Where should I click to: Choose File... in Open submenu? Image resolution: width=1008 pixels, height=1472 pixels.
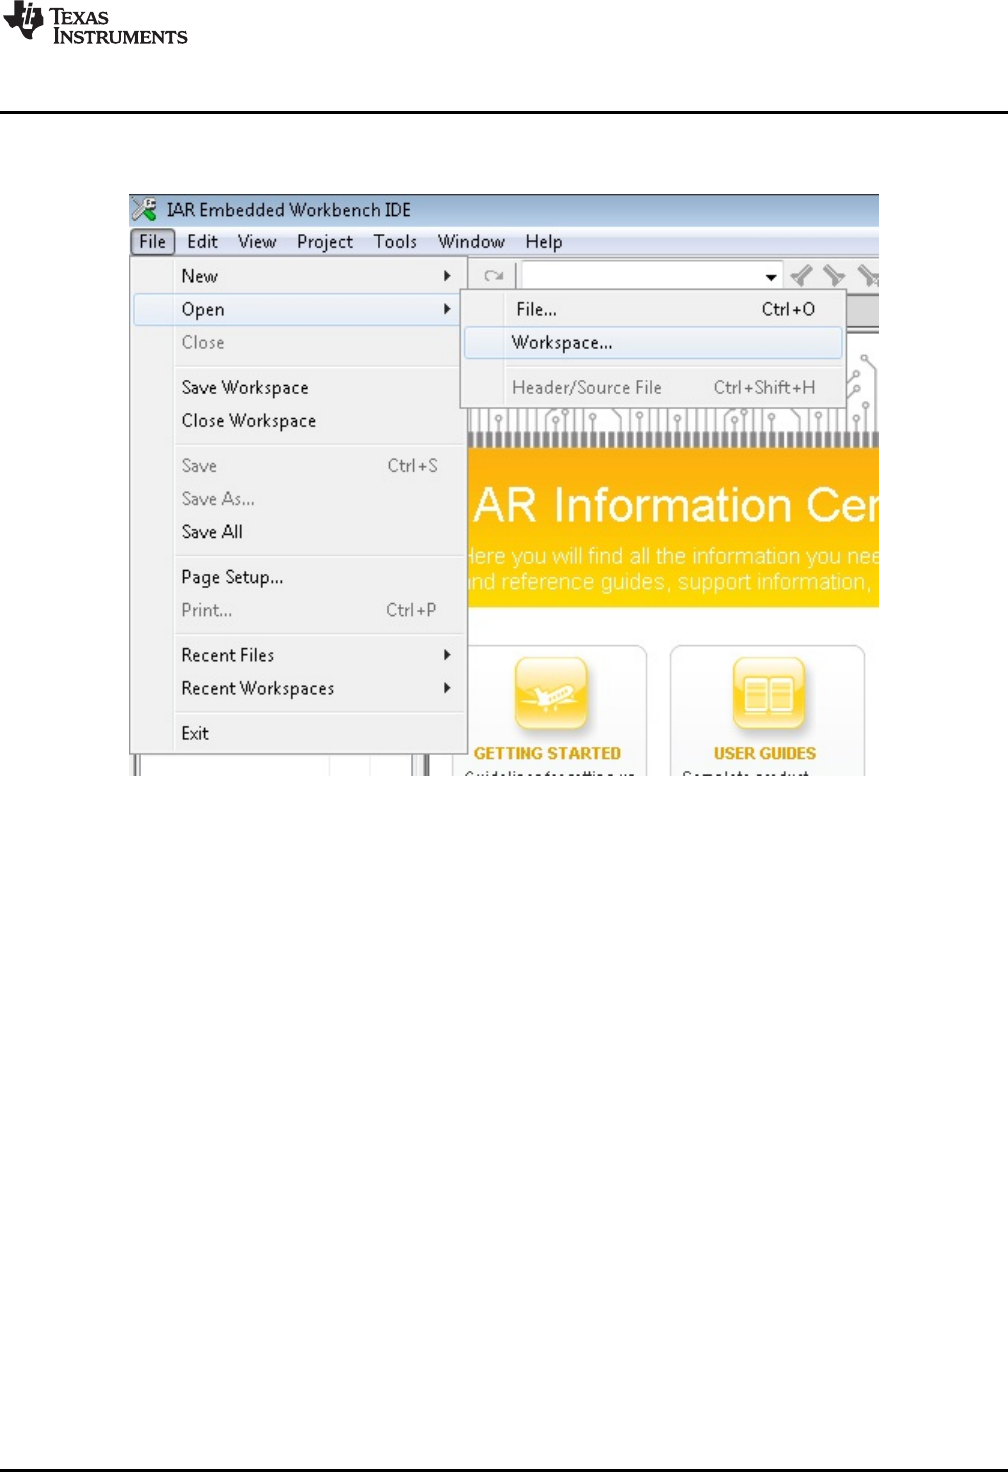(653, 310)
